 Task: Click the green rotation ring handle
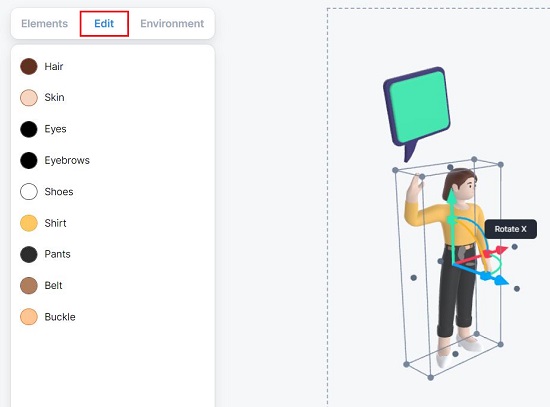pos(499,265)
